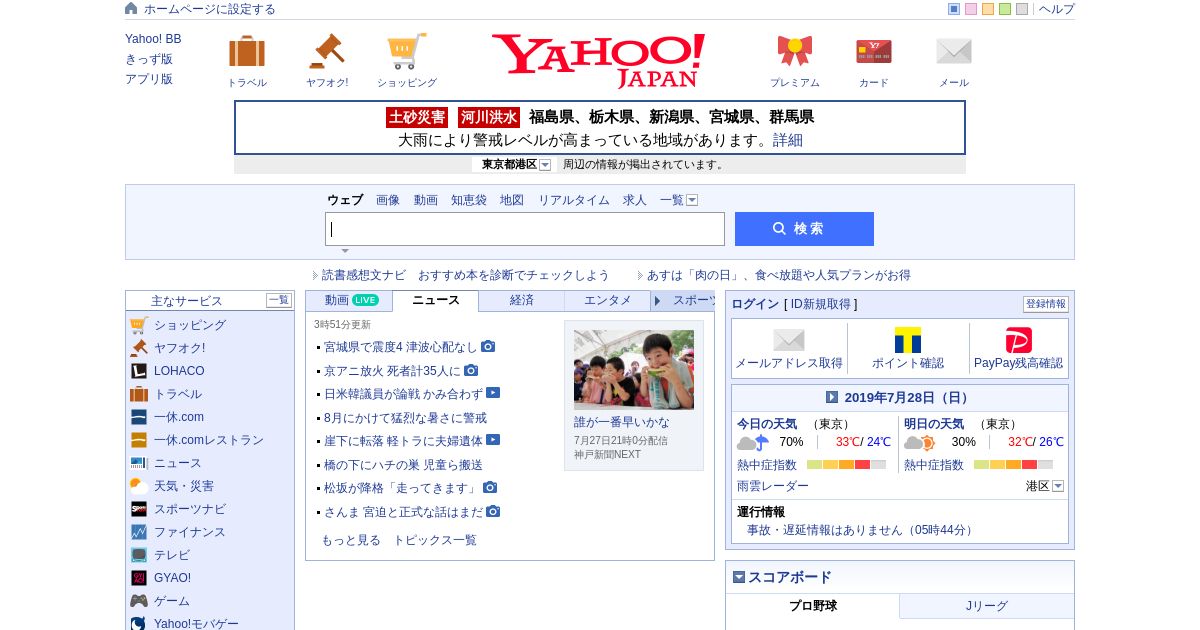Select the green theme color swatch
This screenshot has width=1200, height=630.
[1005, 9]
